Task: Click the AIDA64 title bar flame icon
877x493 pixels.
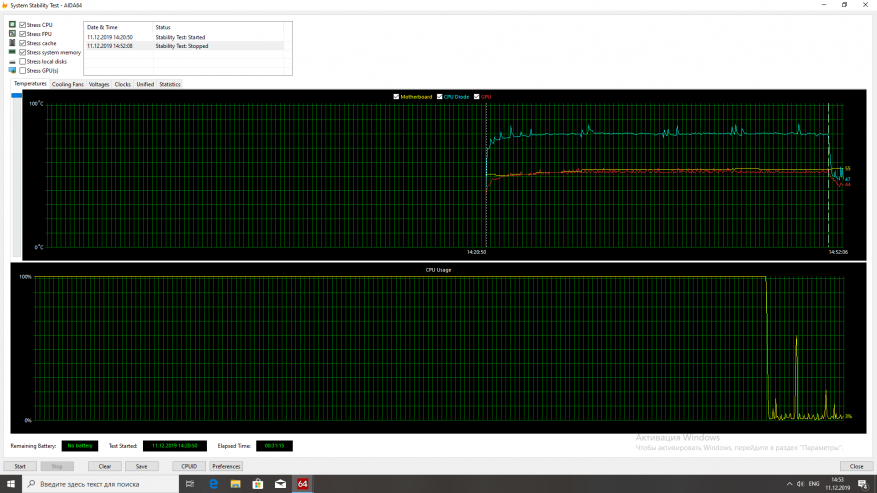Action: [x=5, y=5]
